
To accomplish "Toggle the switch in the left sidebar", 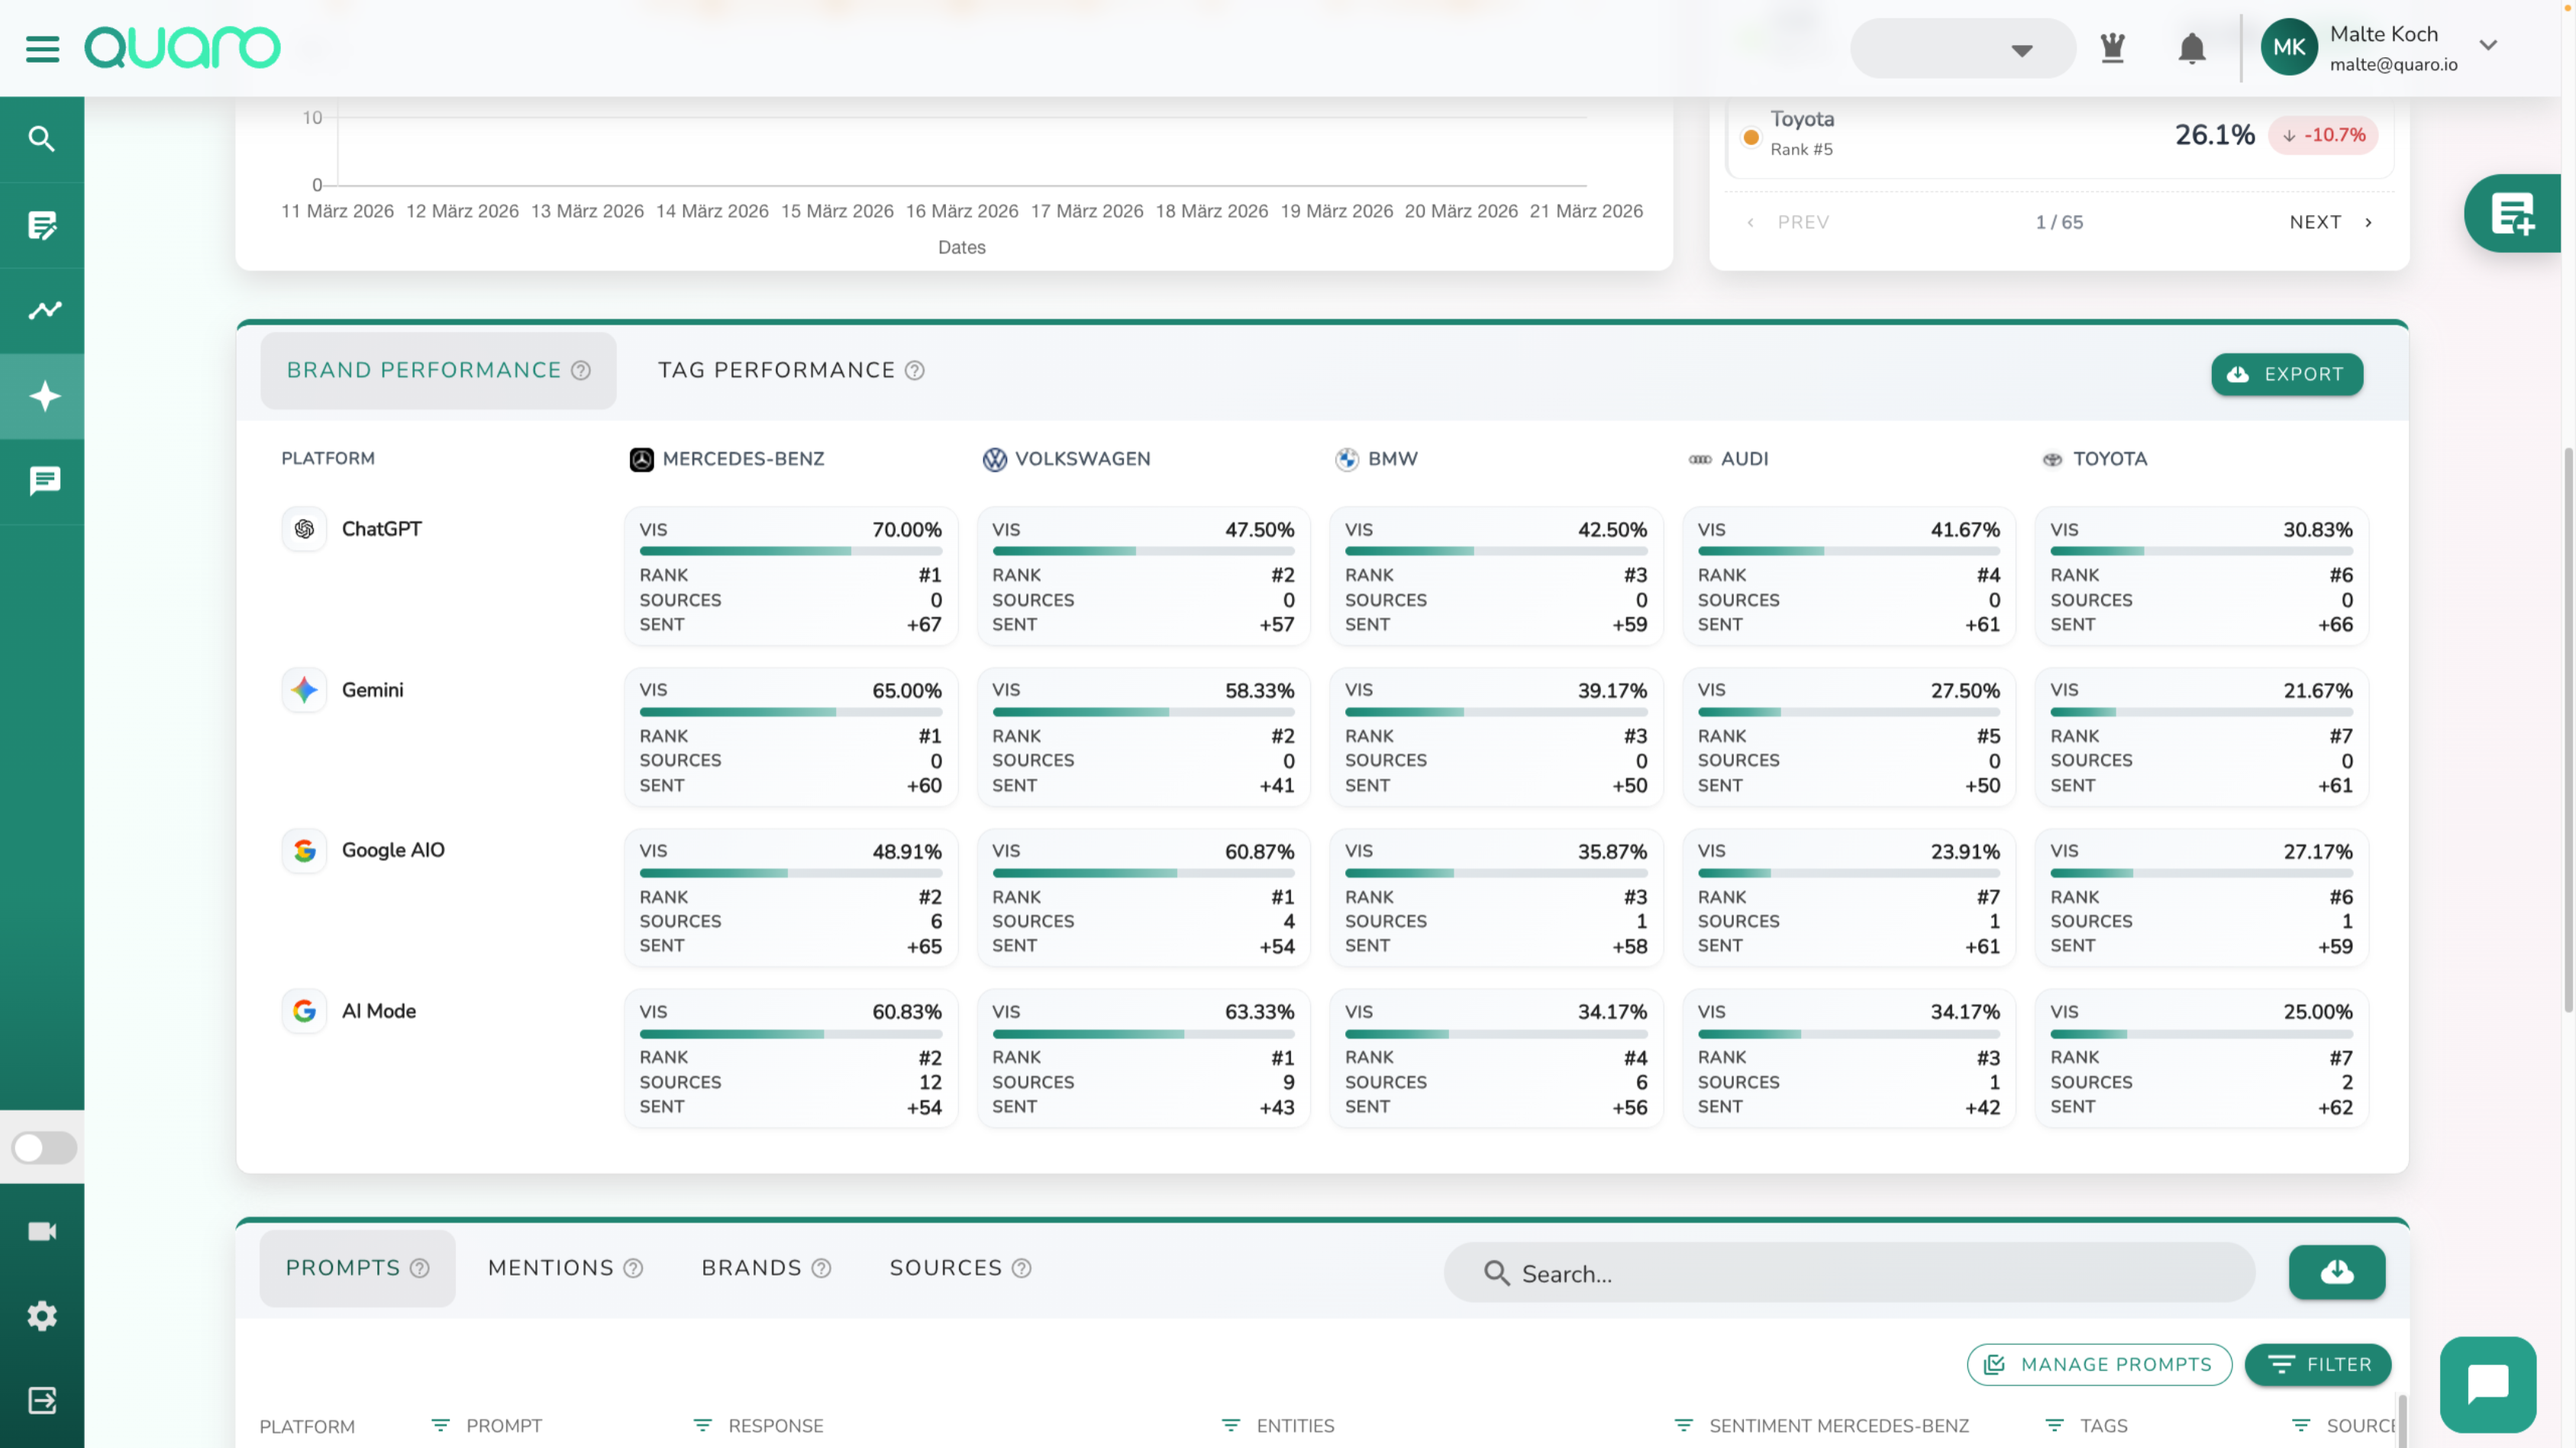I will (x=44, y=1147).
